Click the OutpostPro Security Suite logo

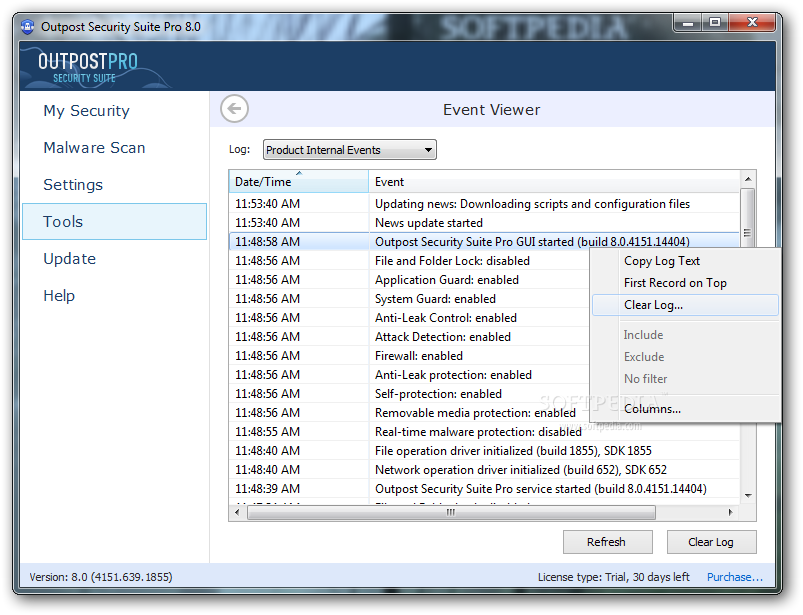[x=88, y=67]
